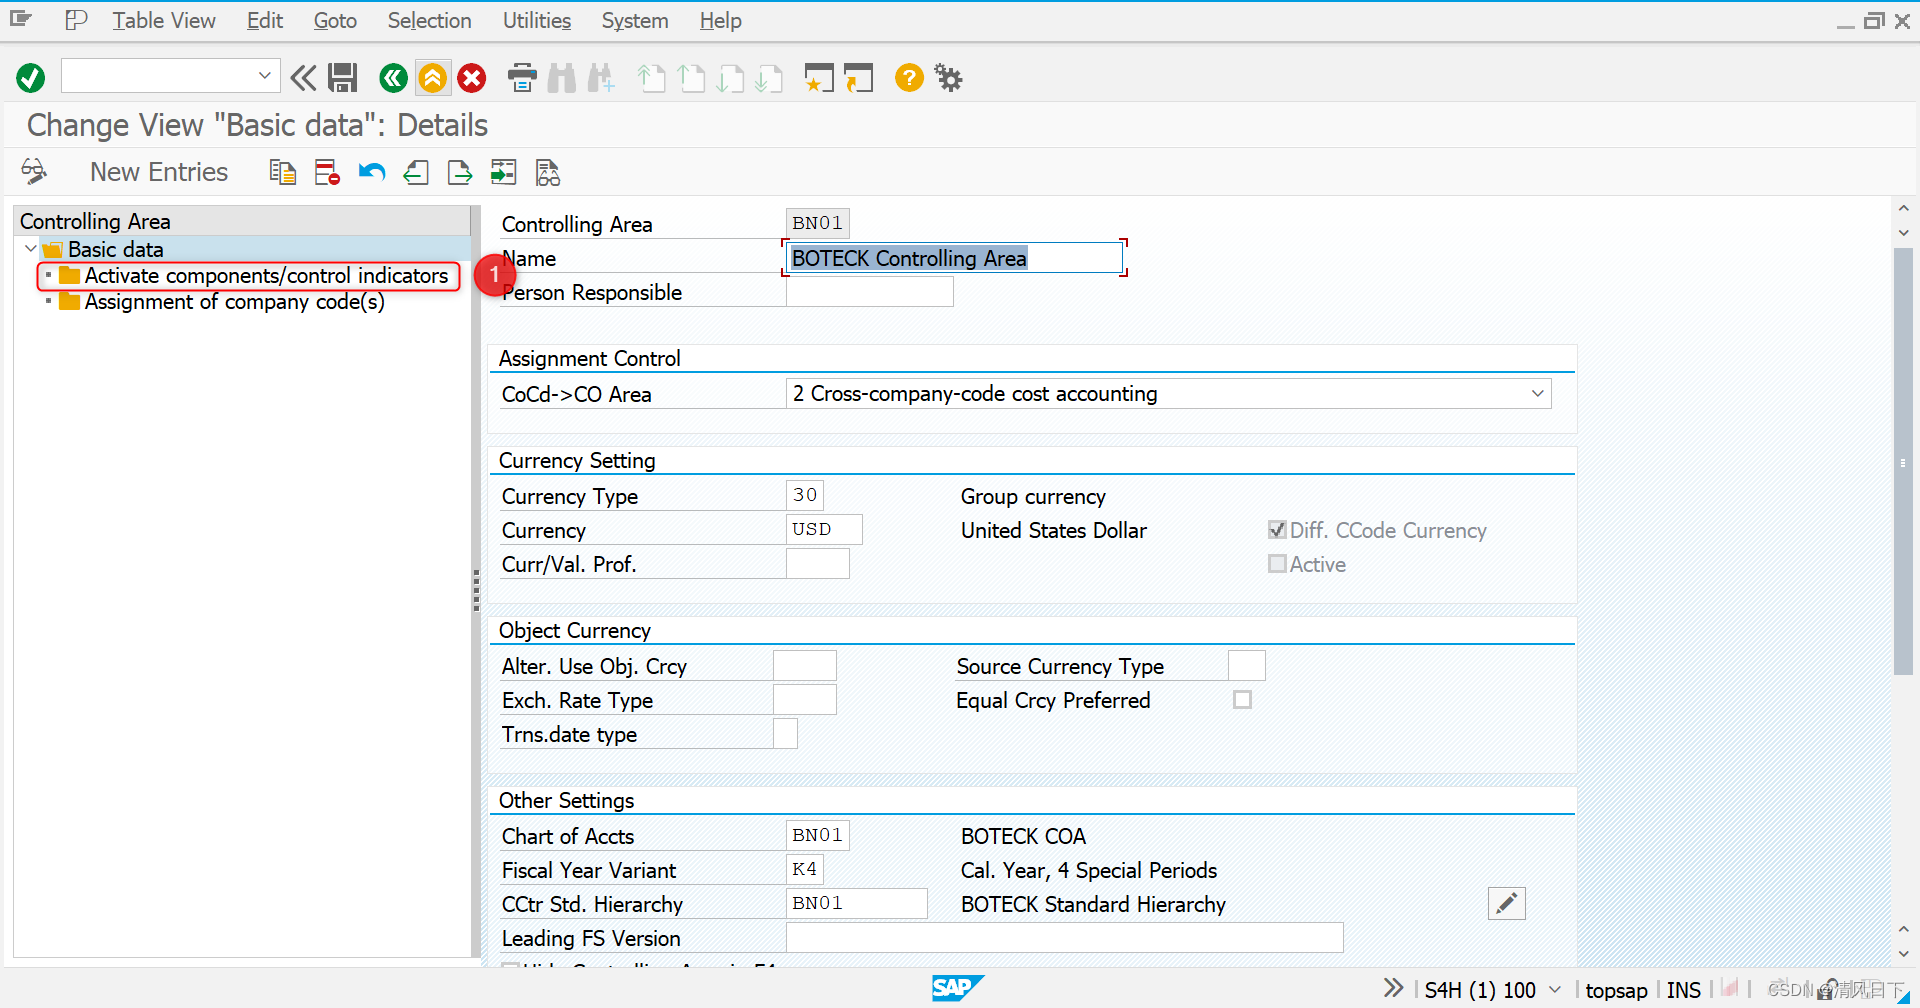
Task: Select the Basic data tree folder
Action: click(115, 249)
